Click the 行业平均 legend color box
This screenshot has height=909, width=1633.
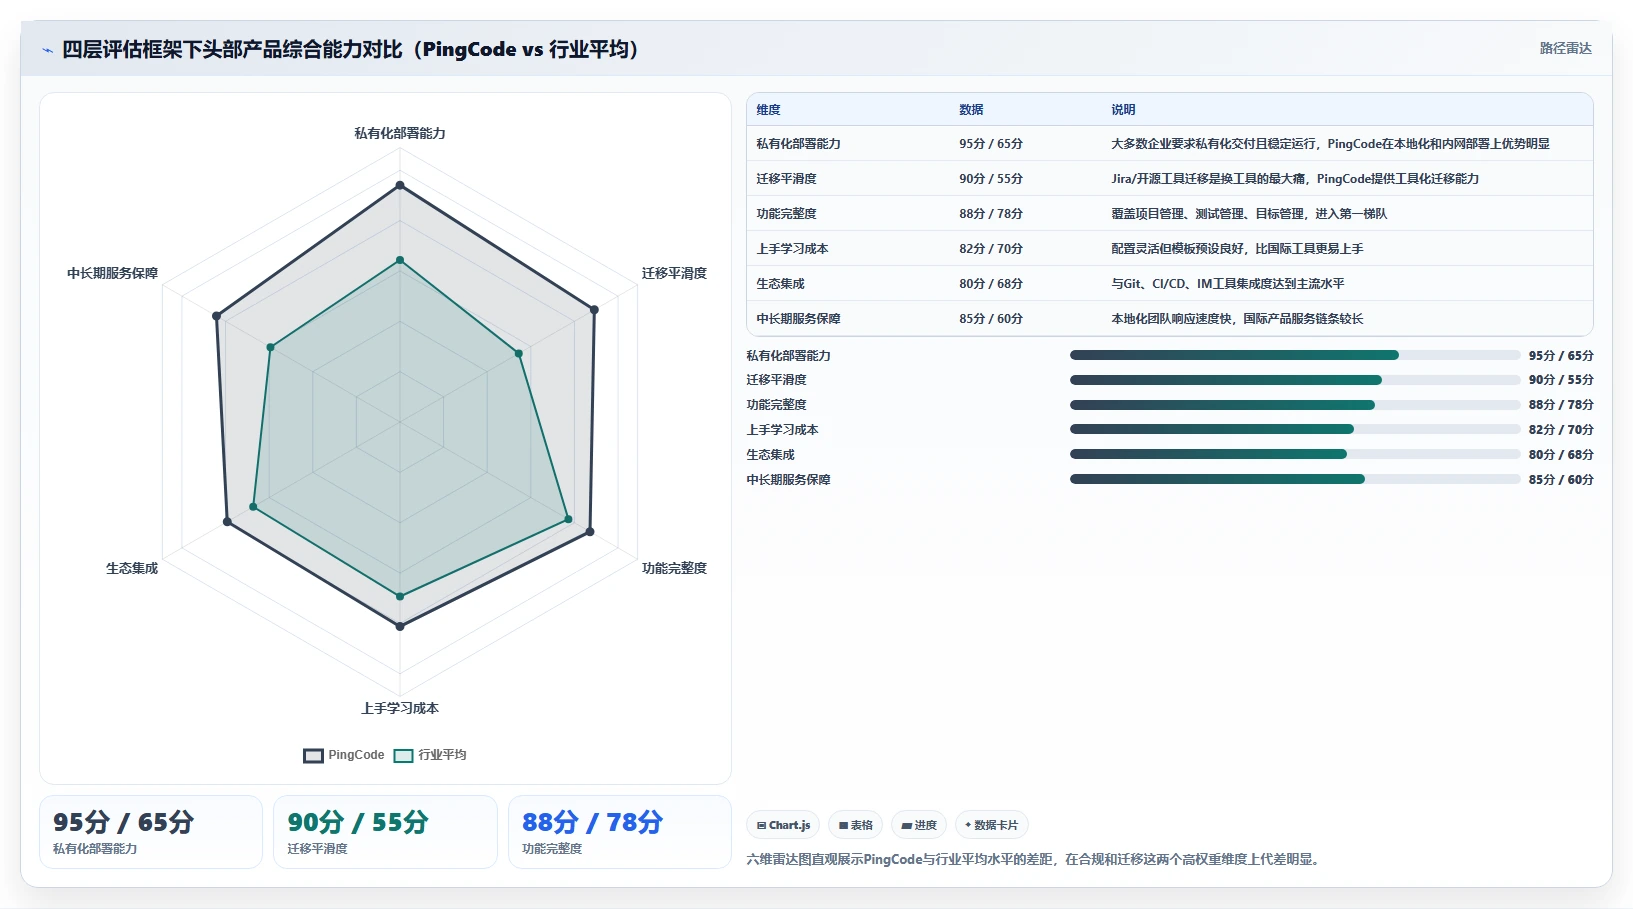click(403, 755)
